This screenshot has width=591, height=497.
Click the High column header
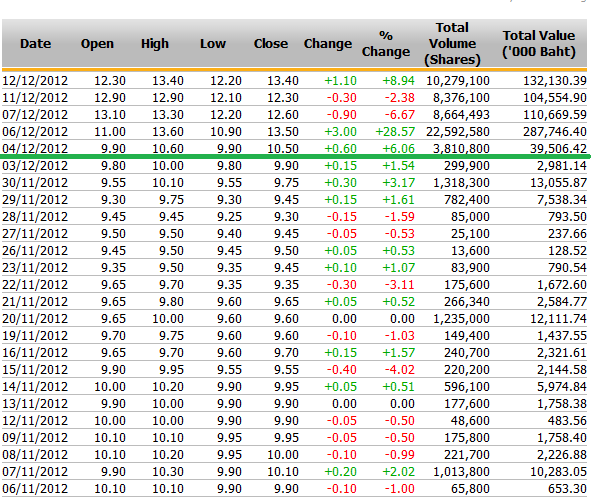click(x=155, y=44)
